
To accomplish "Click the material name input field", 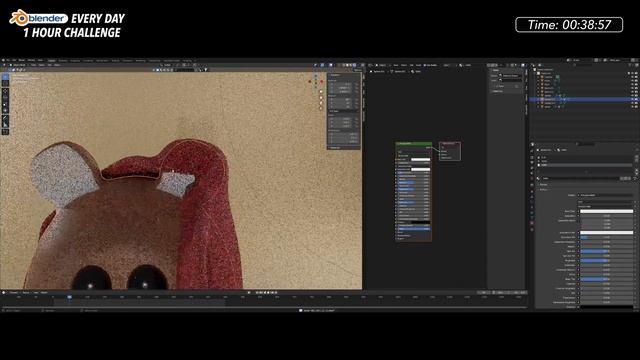I will click(581, 178).
